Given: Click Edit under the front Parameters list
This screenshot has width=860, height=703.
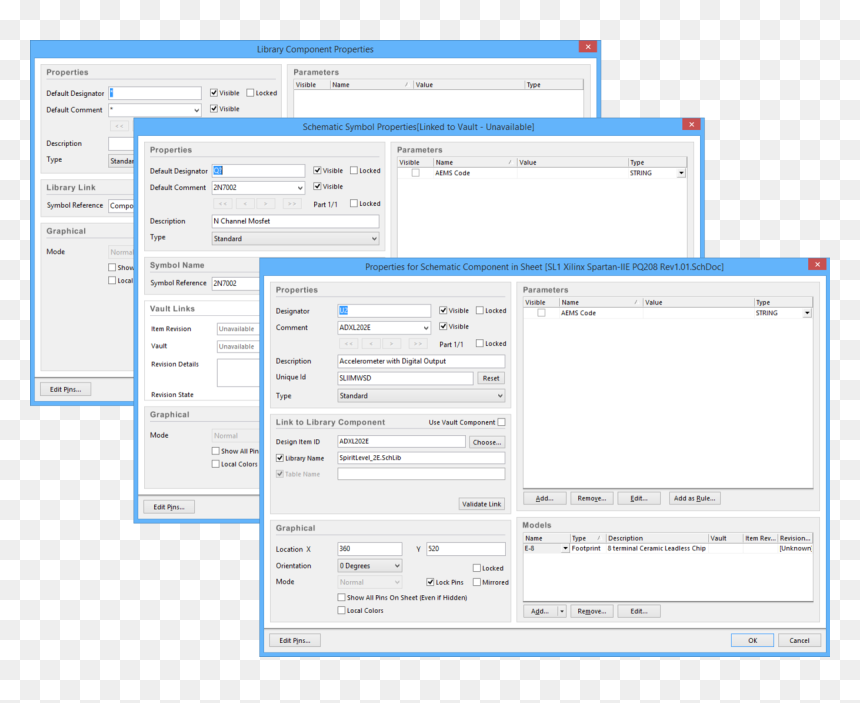Looking at the screenshot, I should [639, 498].
